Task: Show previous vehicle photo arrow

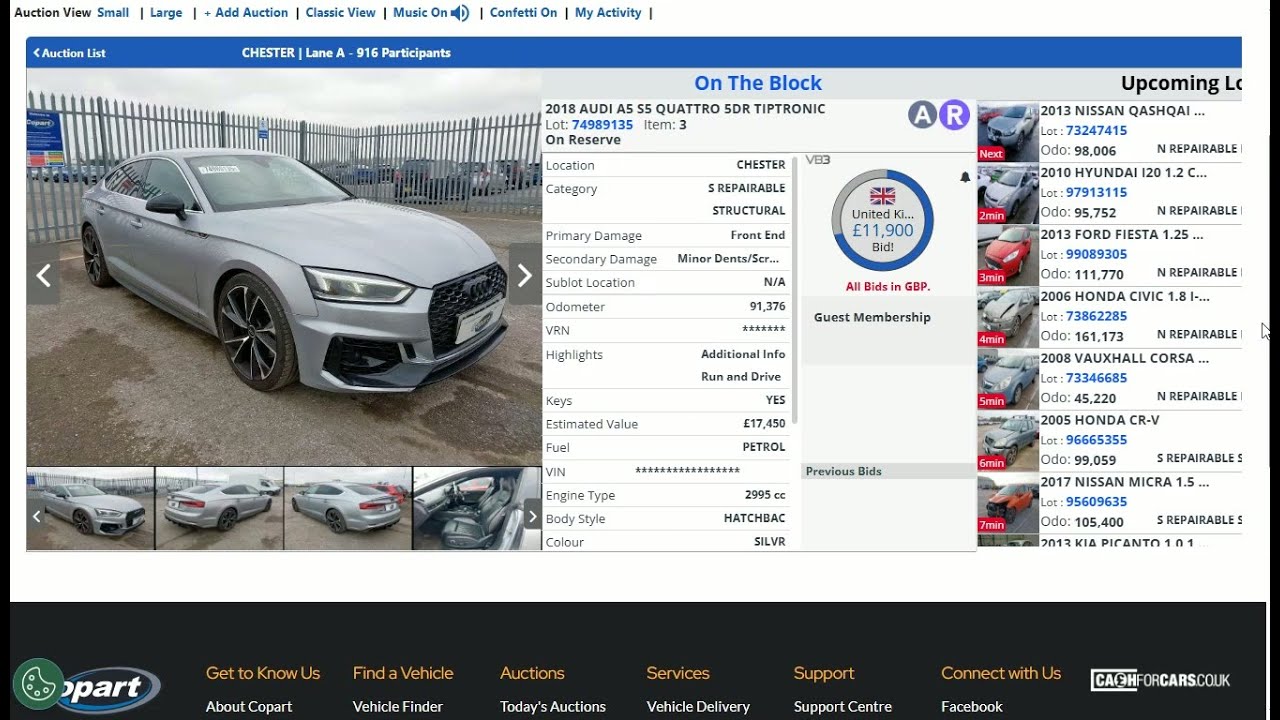Action: 43,276
